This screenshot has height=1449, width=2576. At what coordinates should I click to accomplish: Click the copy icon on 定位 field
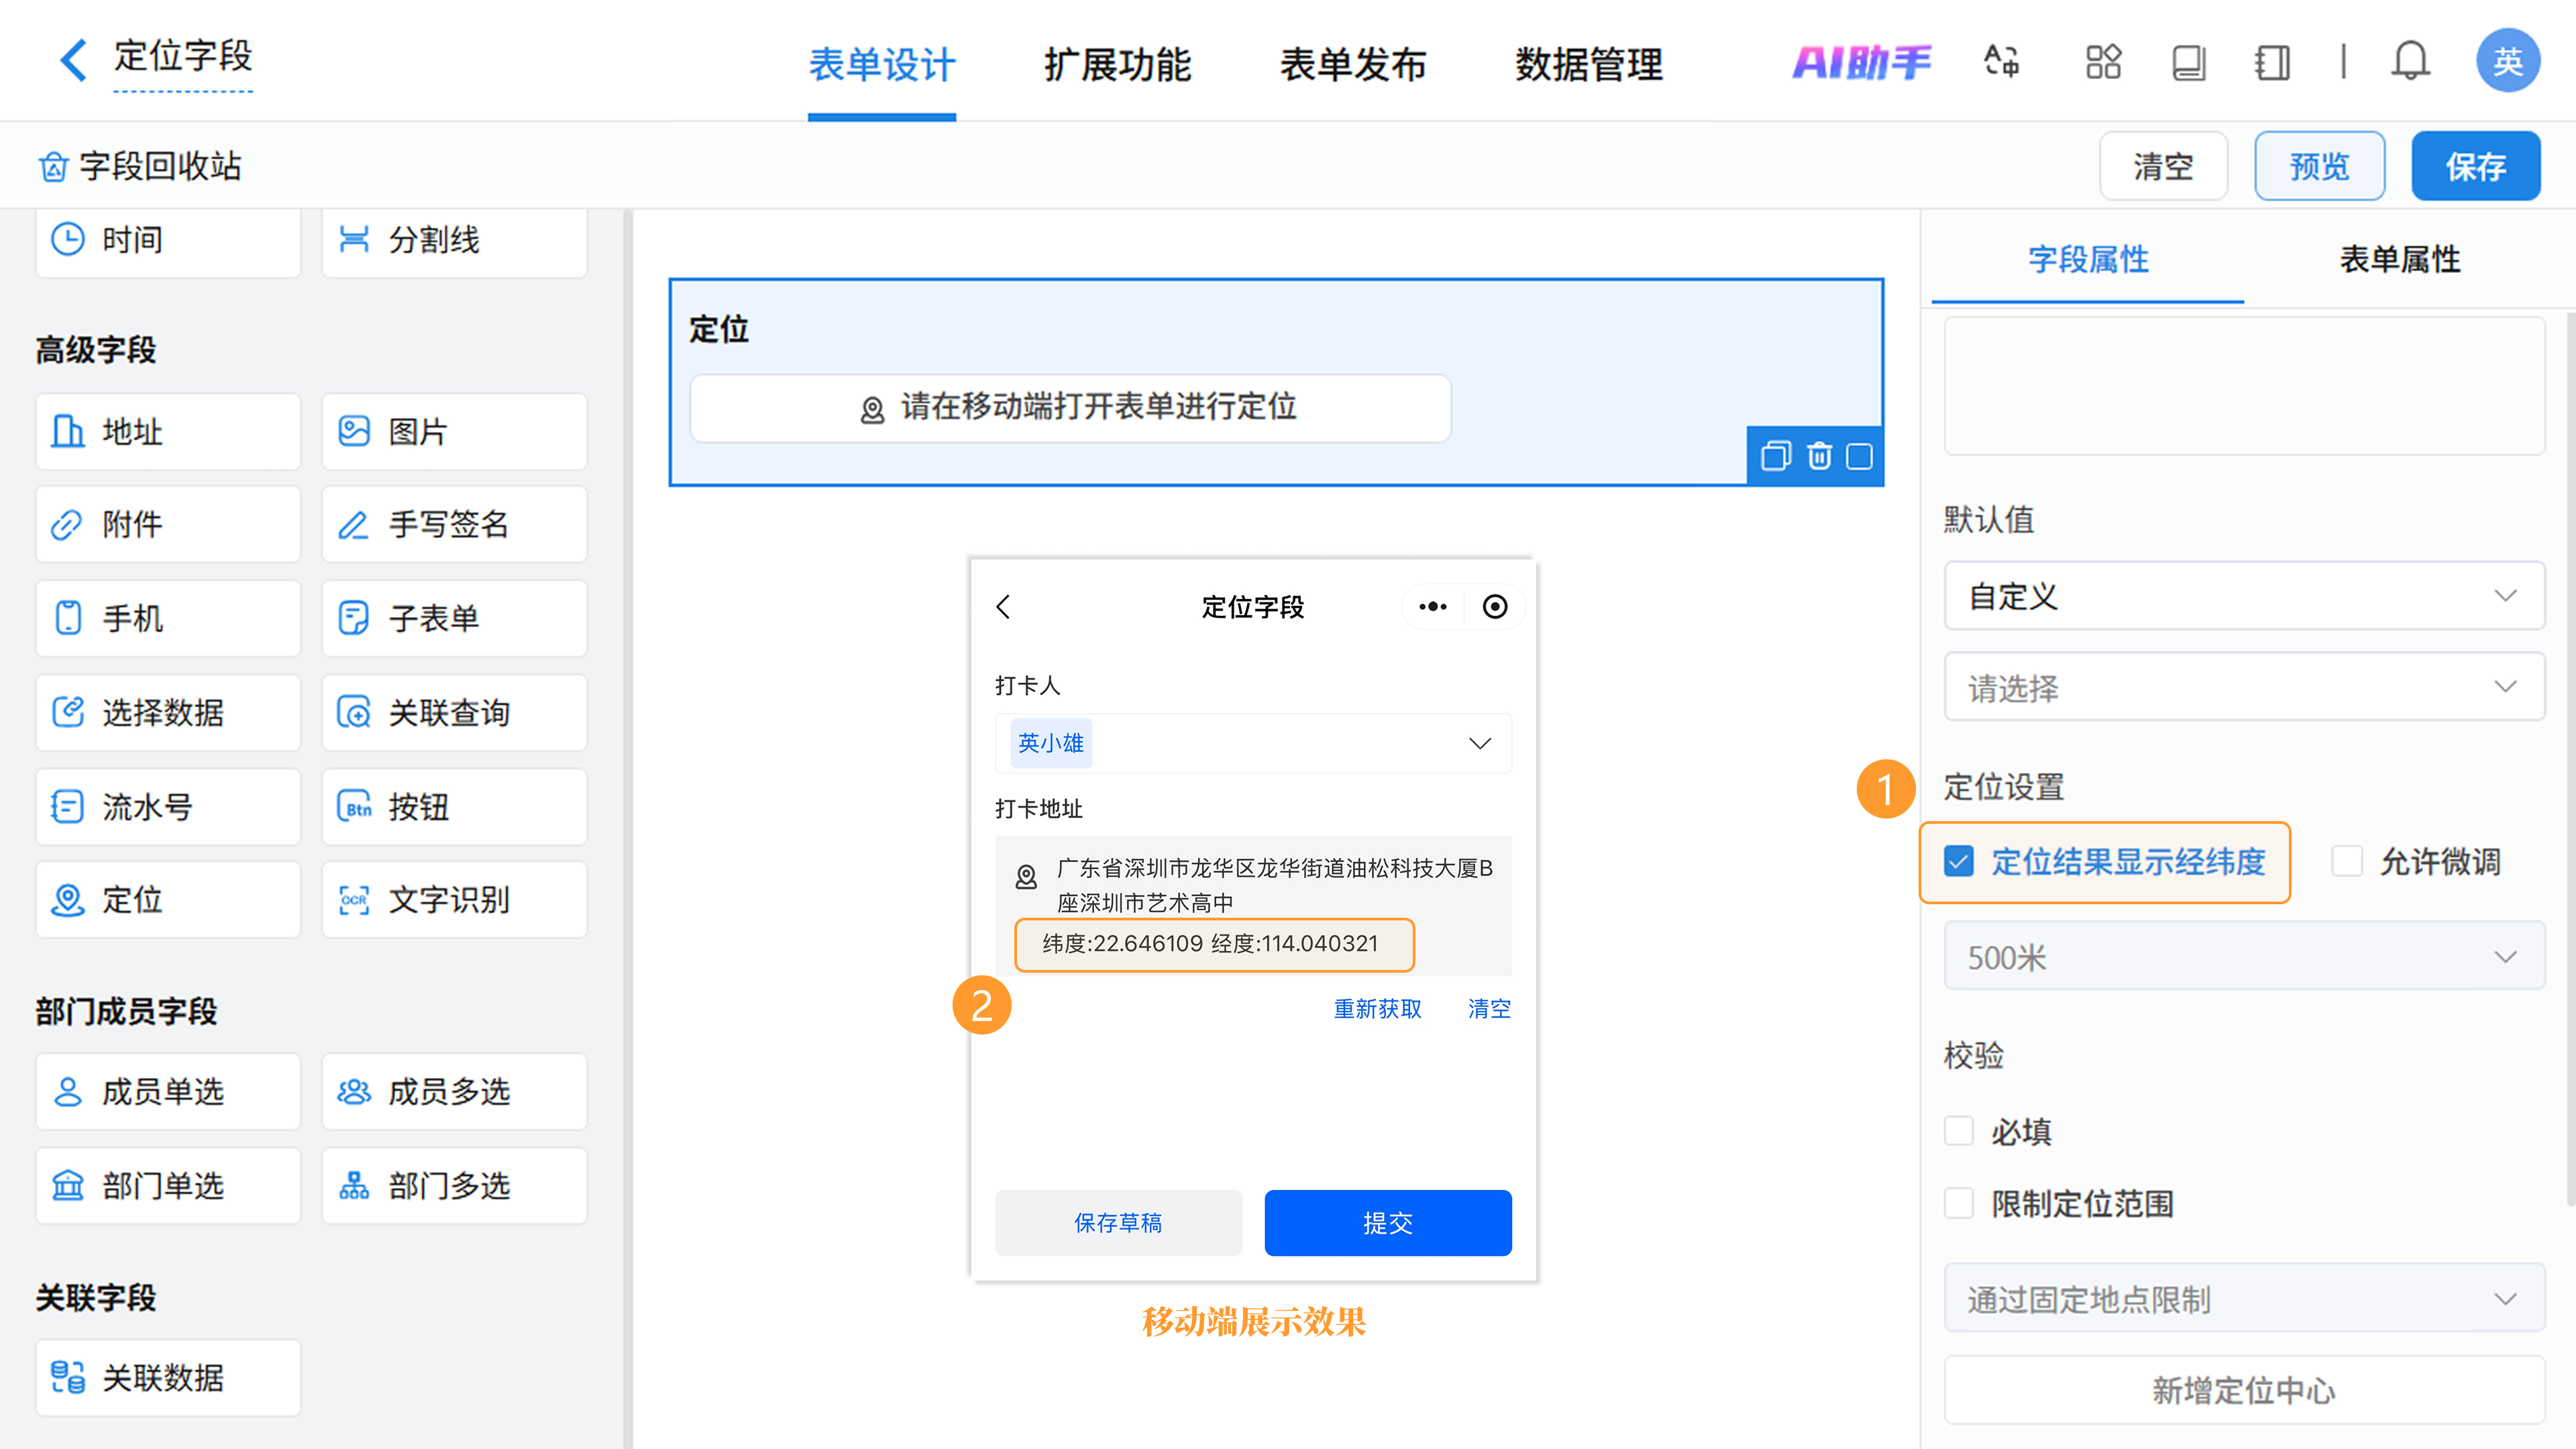pyautogui.click(x=1775, y=456)
